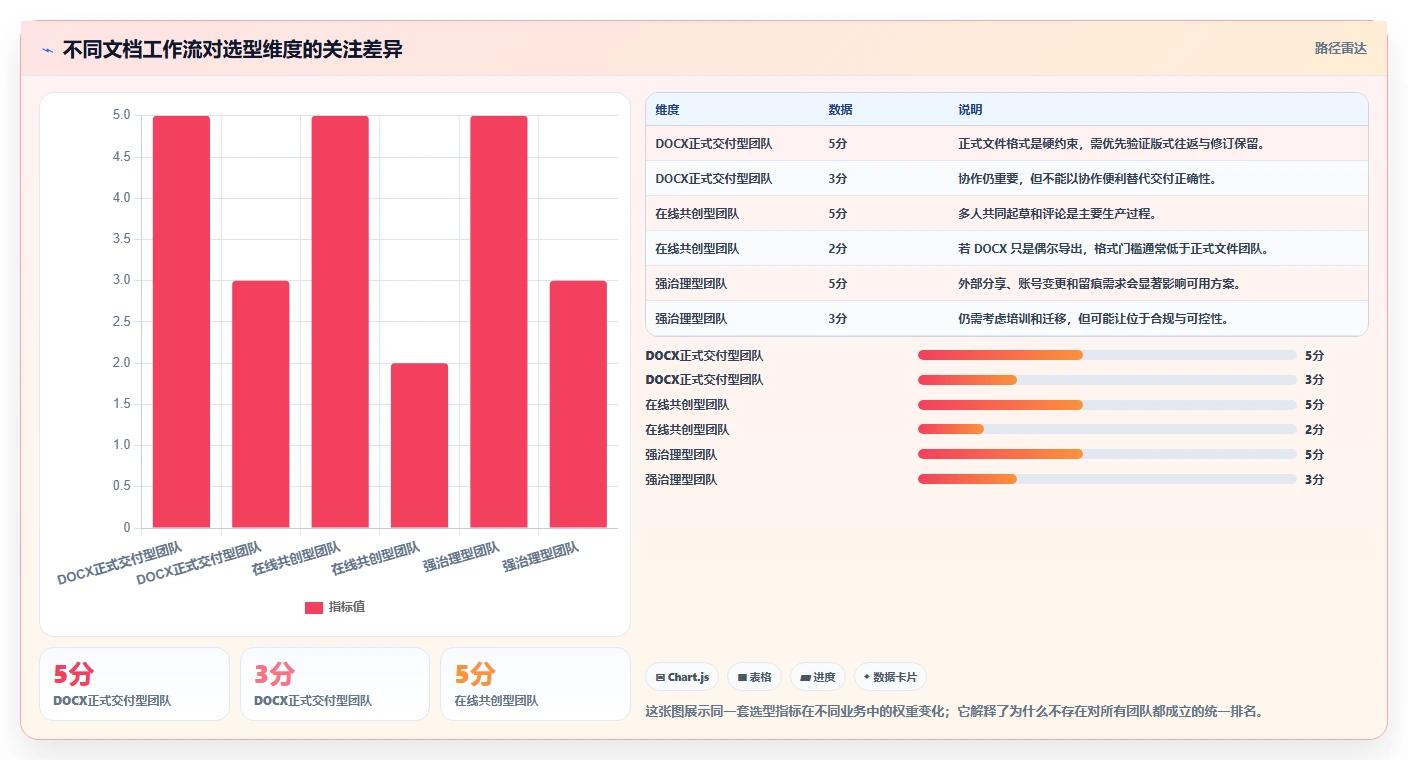The width and height of the screenshot is (1408, 760).
Task: Click the 维度 column header
Action: (x=667, y=110)
